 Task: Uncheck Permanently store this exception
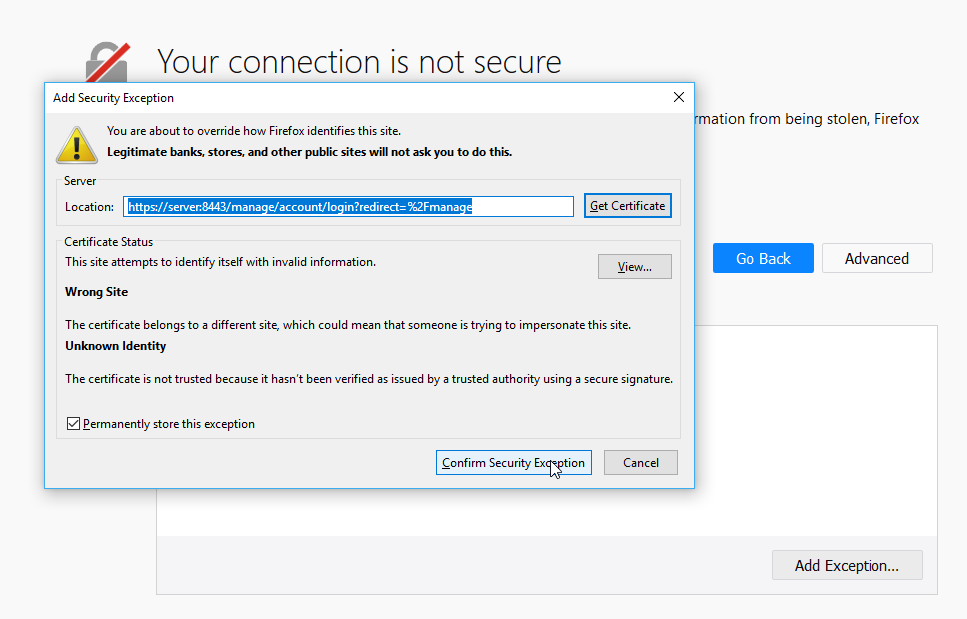(x=74, y=424)
